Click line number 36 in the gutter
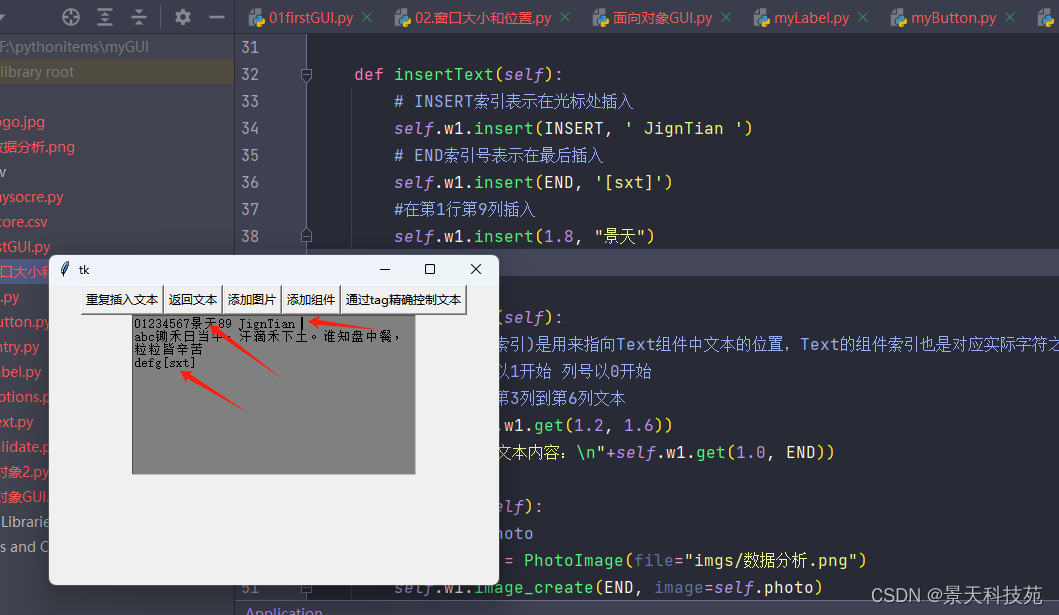This screenshot has height=615, width=1059. point(250,182)
